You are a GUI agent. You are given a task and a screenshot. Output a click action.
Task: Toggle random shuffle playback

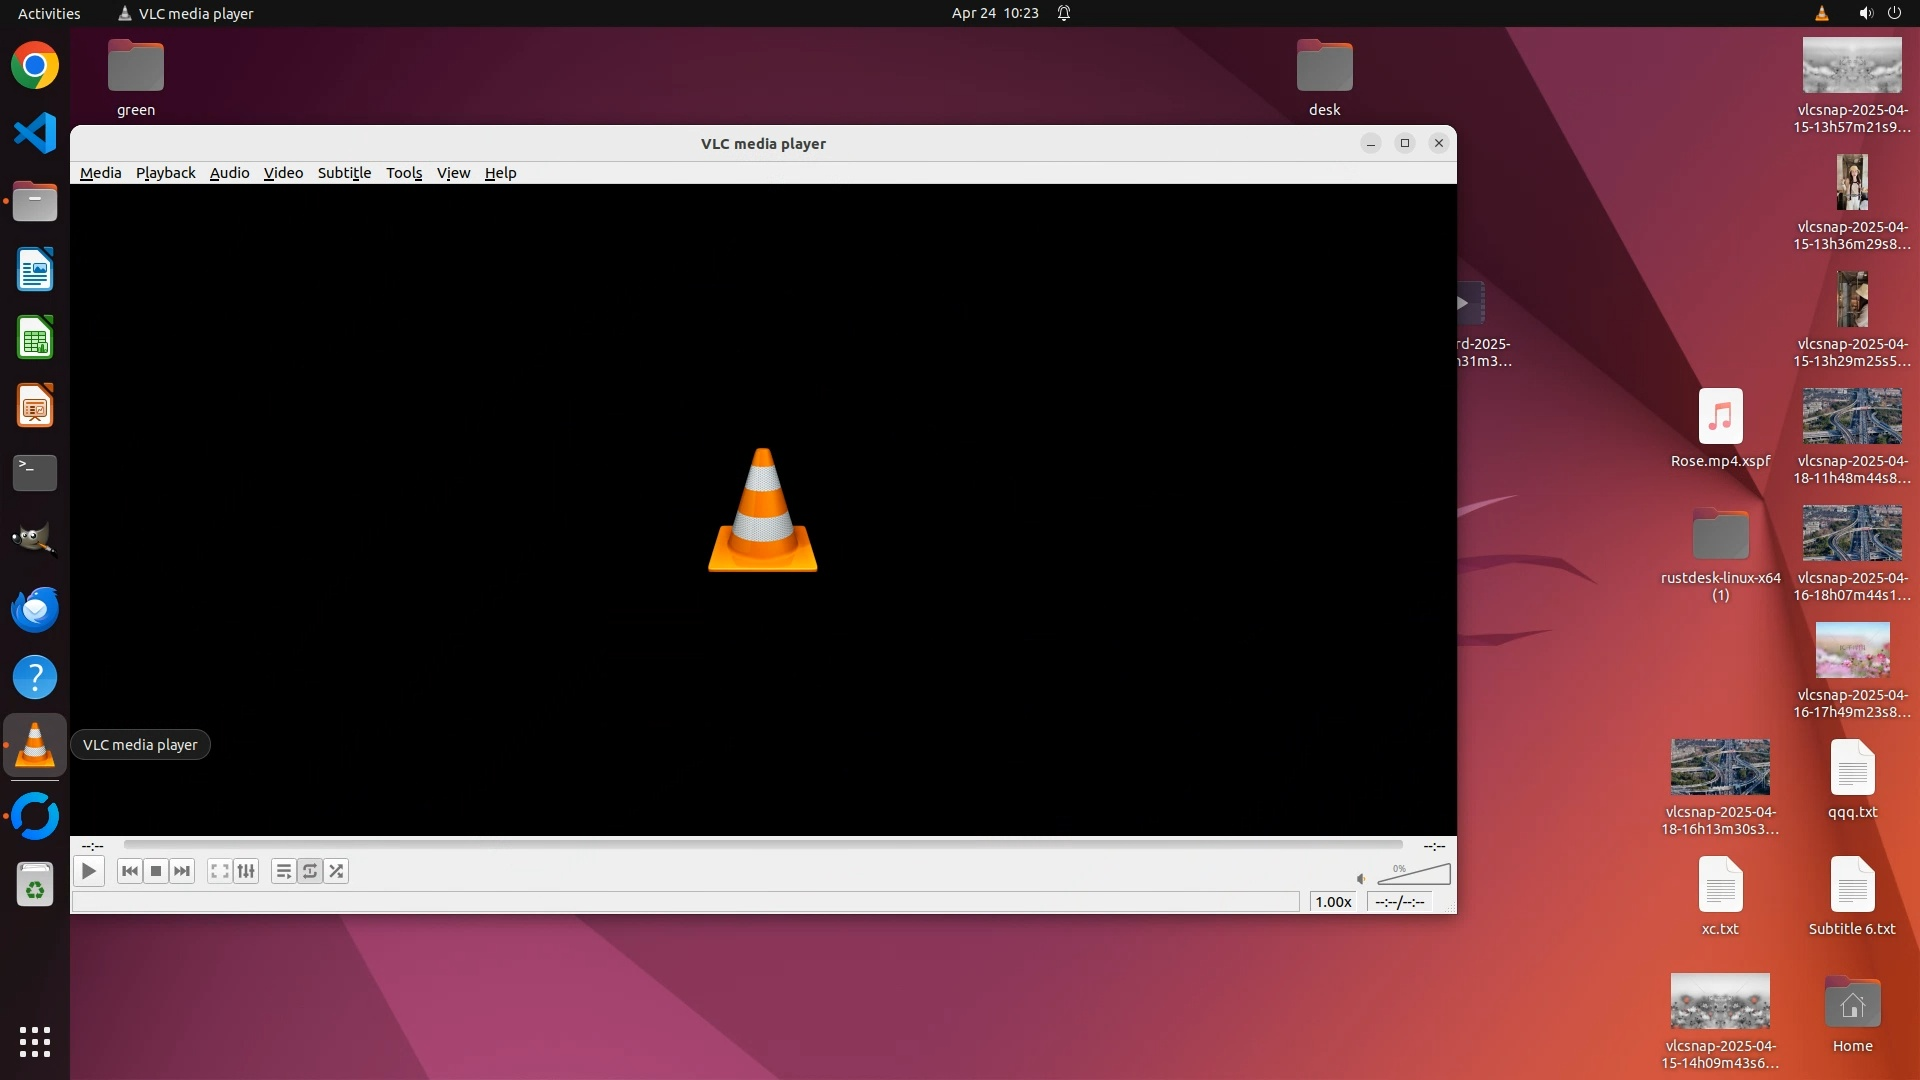coord(336,871)
